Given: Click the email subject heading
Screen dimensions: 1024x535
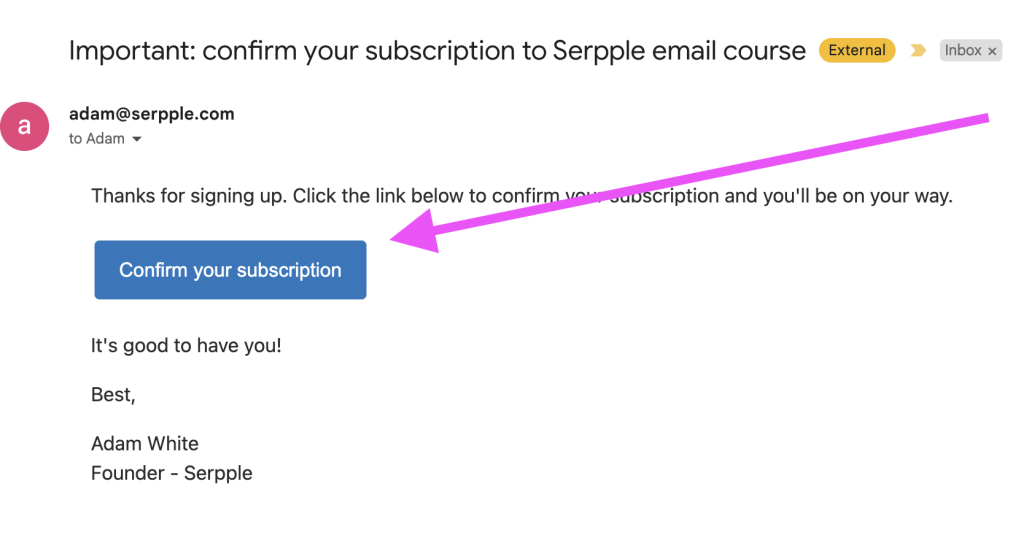Looking at the screenshot, I should [437, 51].
